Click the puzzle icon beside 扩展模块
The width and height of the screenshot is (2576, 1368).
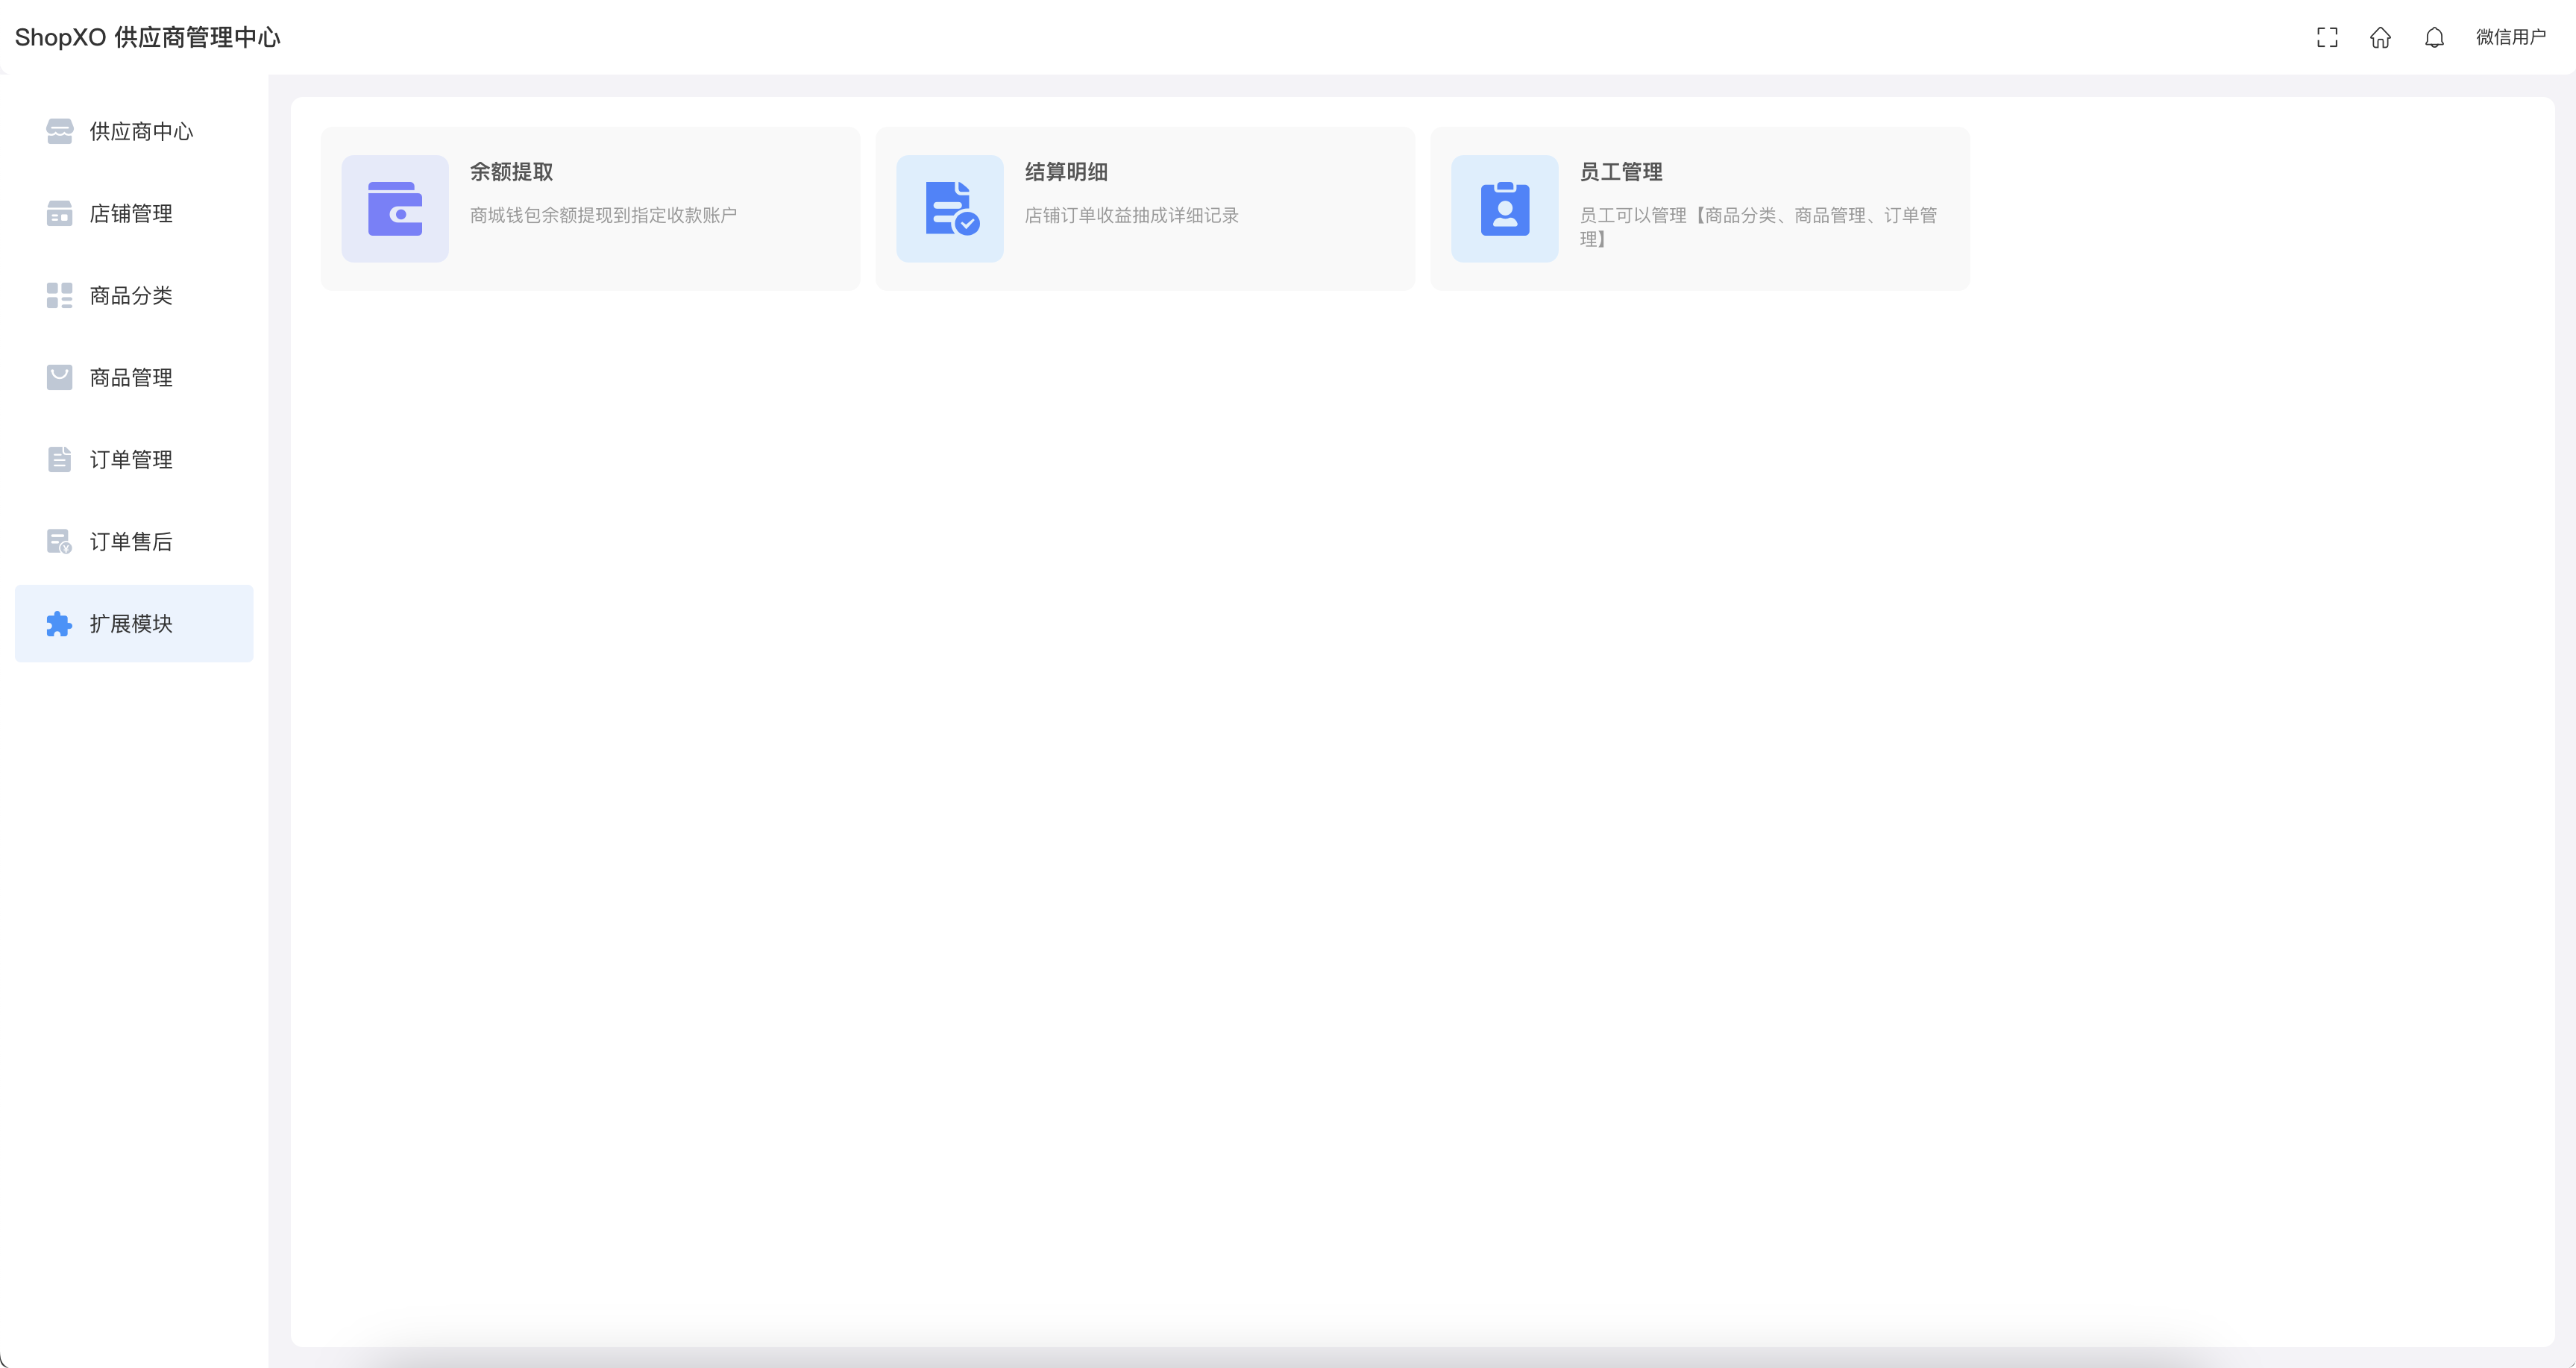(x=59, y=624)
